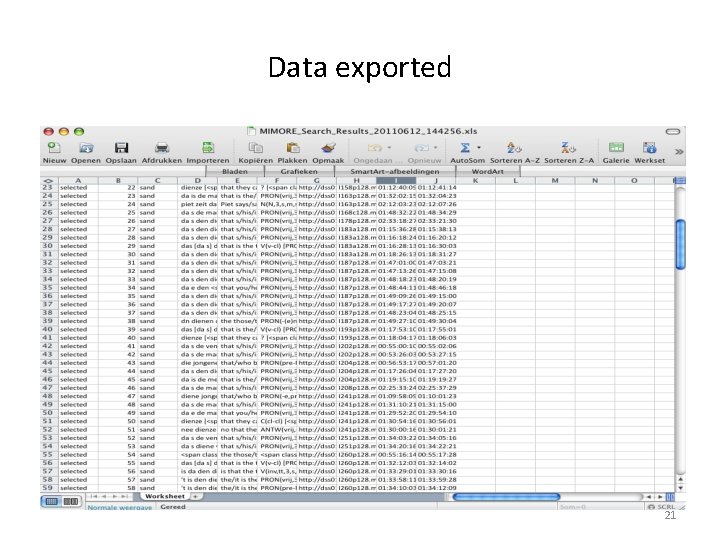Viewport: 720px width, 540px height.
Task: Click the 'Gereed' status text
Action: [x=173, y=507]
